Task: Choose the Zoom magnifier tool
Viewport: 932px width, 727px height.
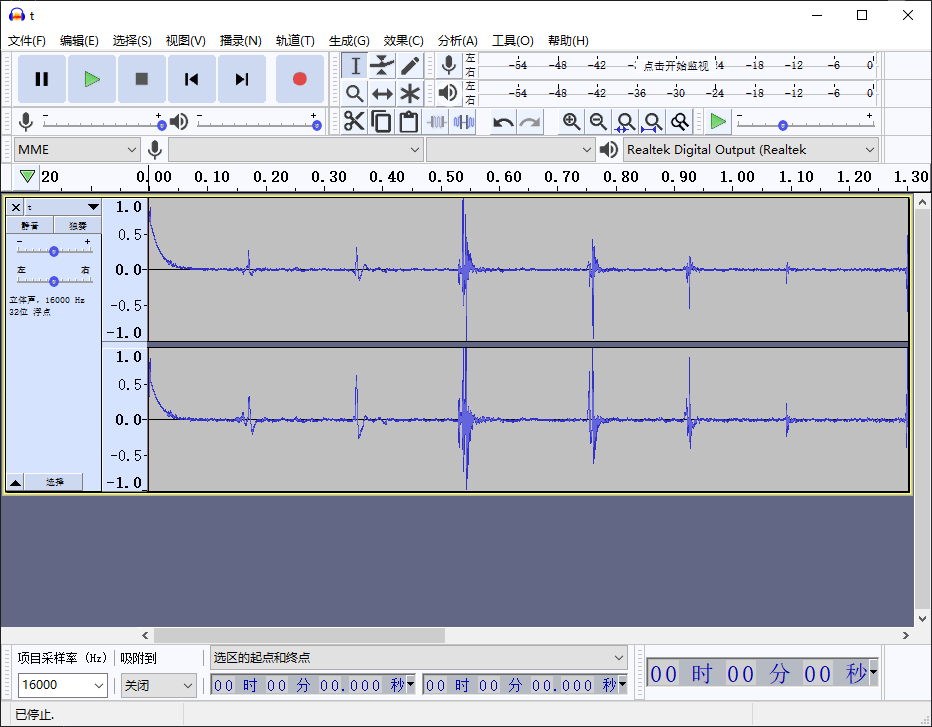Action: (x=354, y=93)
